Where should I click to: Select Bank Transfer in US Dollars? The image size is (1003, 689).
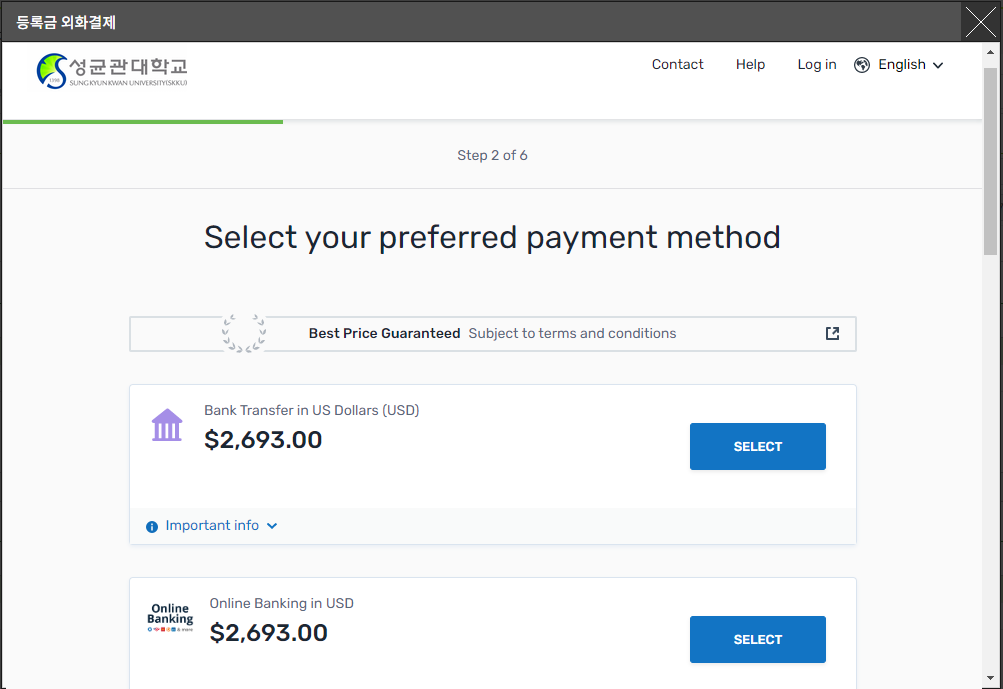tap(757, 447)
